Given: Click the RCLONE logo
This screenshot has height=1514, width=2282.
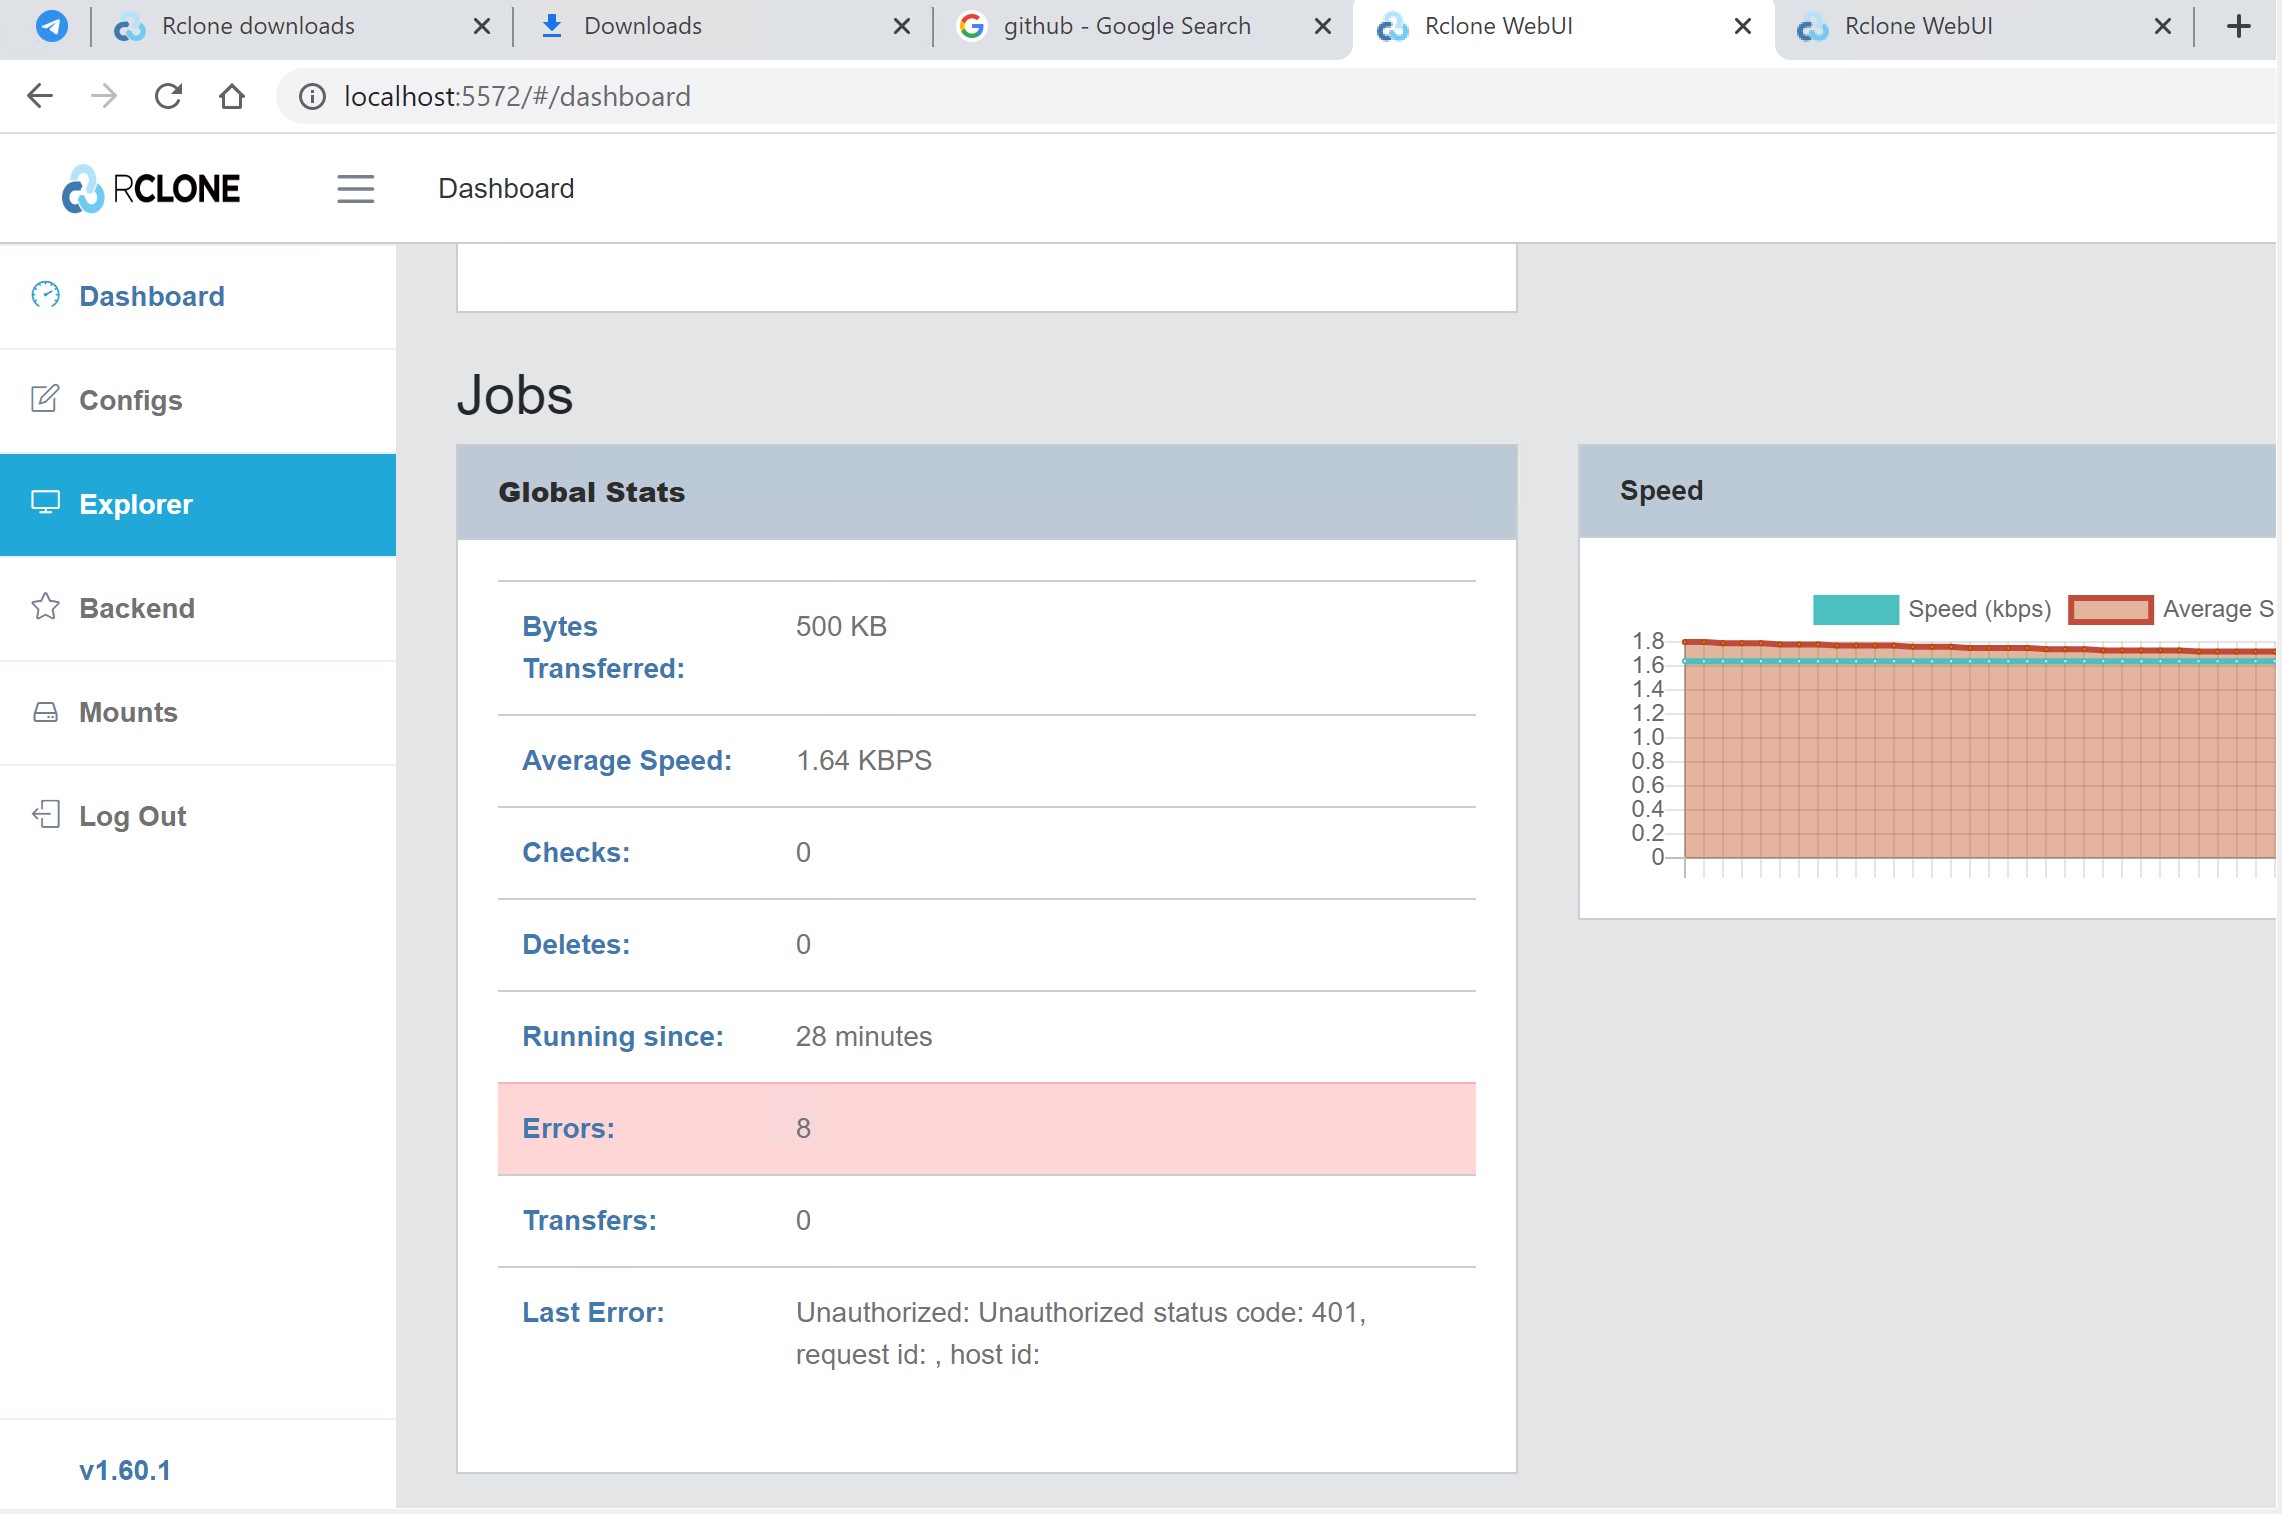Looking at the screenshot, I should (x=150, y=188).
